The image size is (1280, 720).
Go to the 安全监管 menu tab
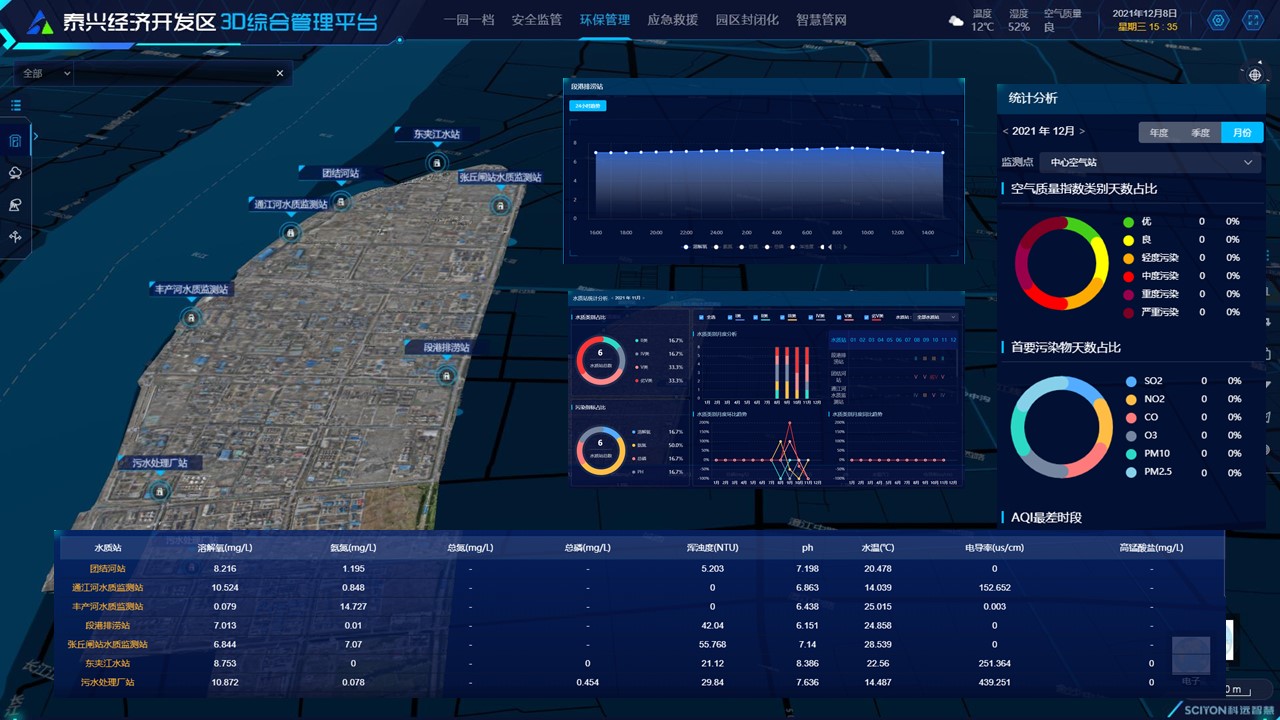coord(536,20)
